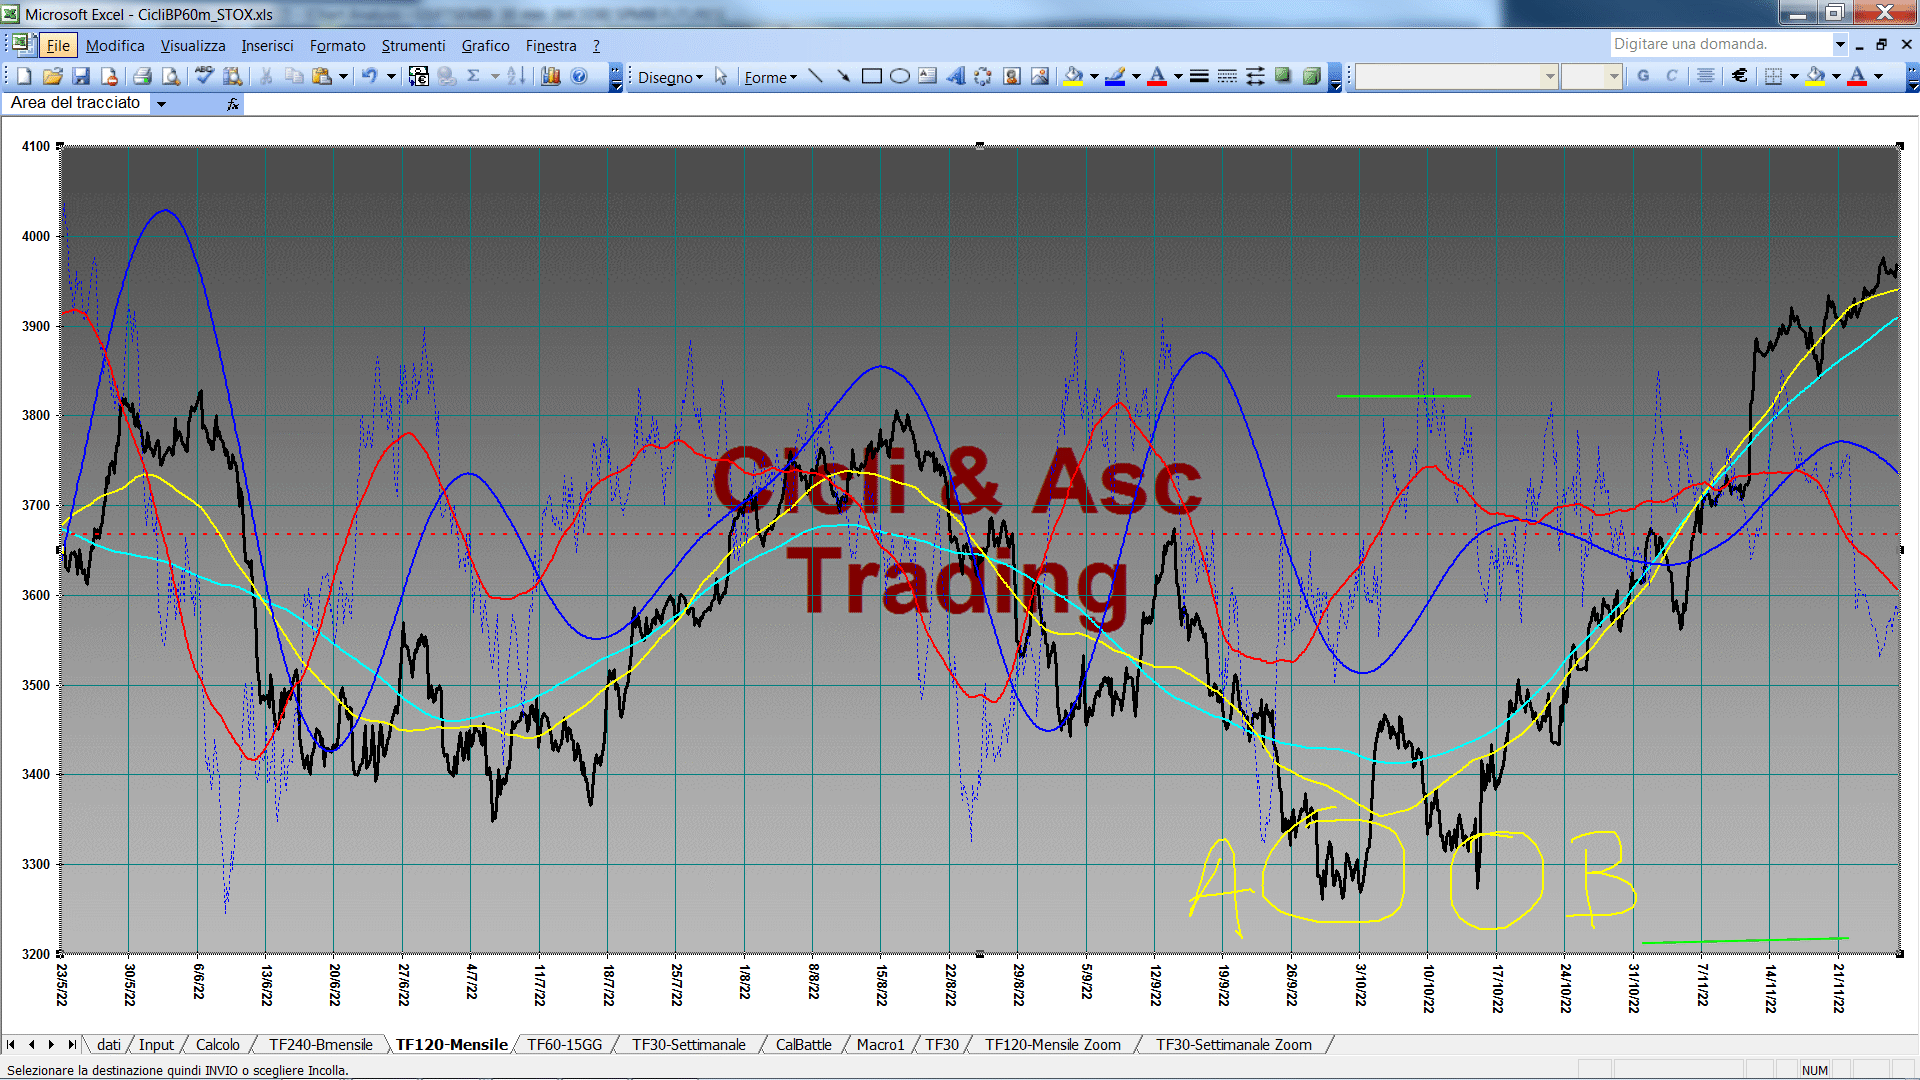
Task: Apply red font color on drawing toolbar
Action: pos(1157,76)
